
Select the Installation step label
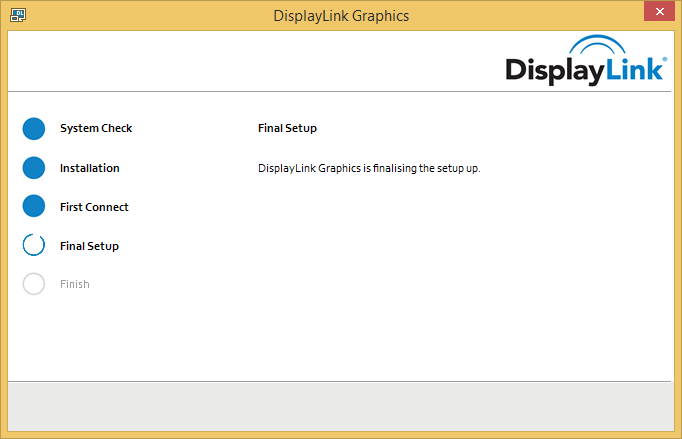point(90,168)
